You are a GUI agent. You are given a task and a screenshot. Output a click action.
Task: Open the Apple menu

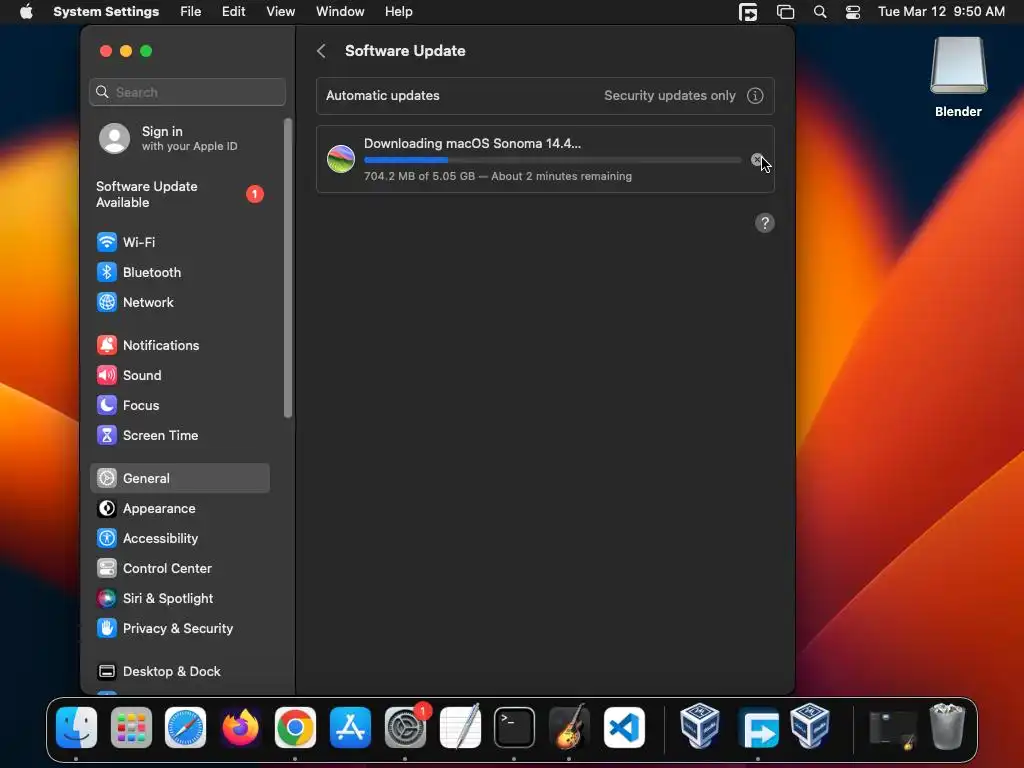26,12
